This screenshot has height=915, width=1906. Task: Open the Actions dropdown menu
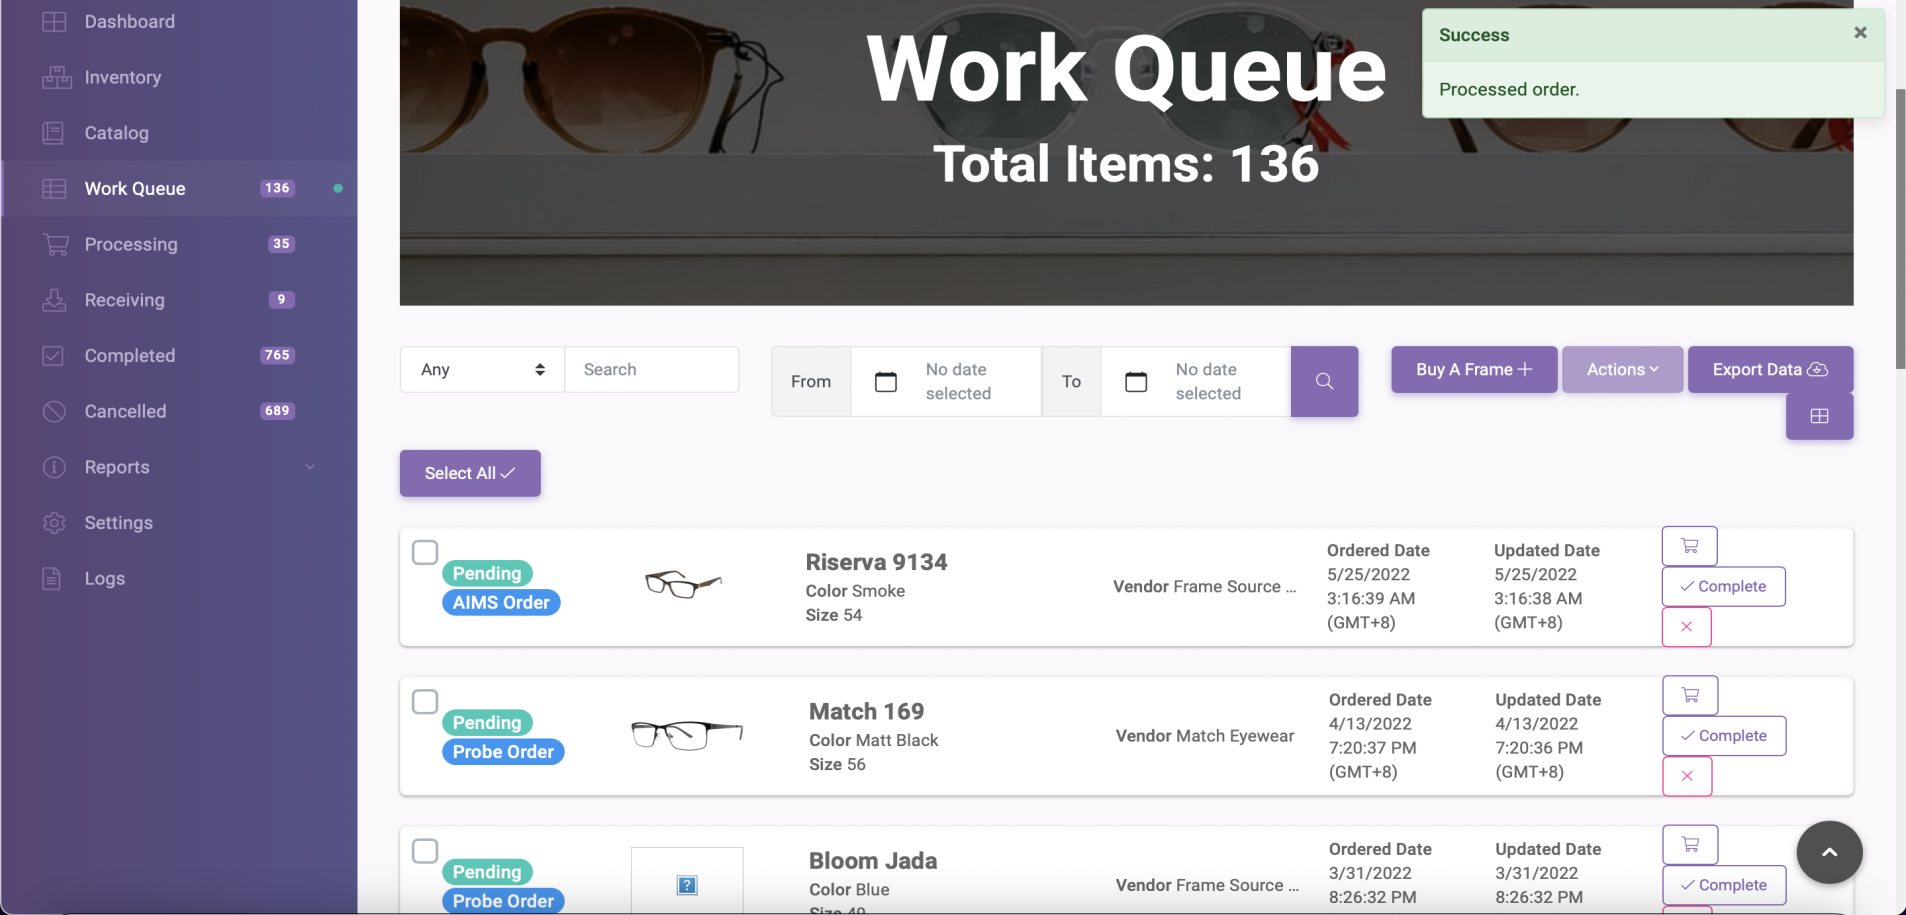click(1622, 369)
